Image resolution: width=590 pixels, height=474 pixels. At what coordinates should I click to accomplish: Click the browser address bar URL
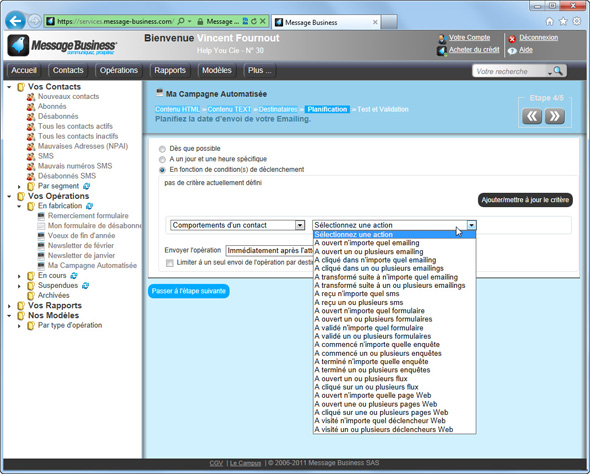tap(115, 21)
